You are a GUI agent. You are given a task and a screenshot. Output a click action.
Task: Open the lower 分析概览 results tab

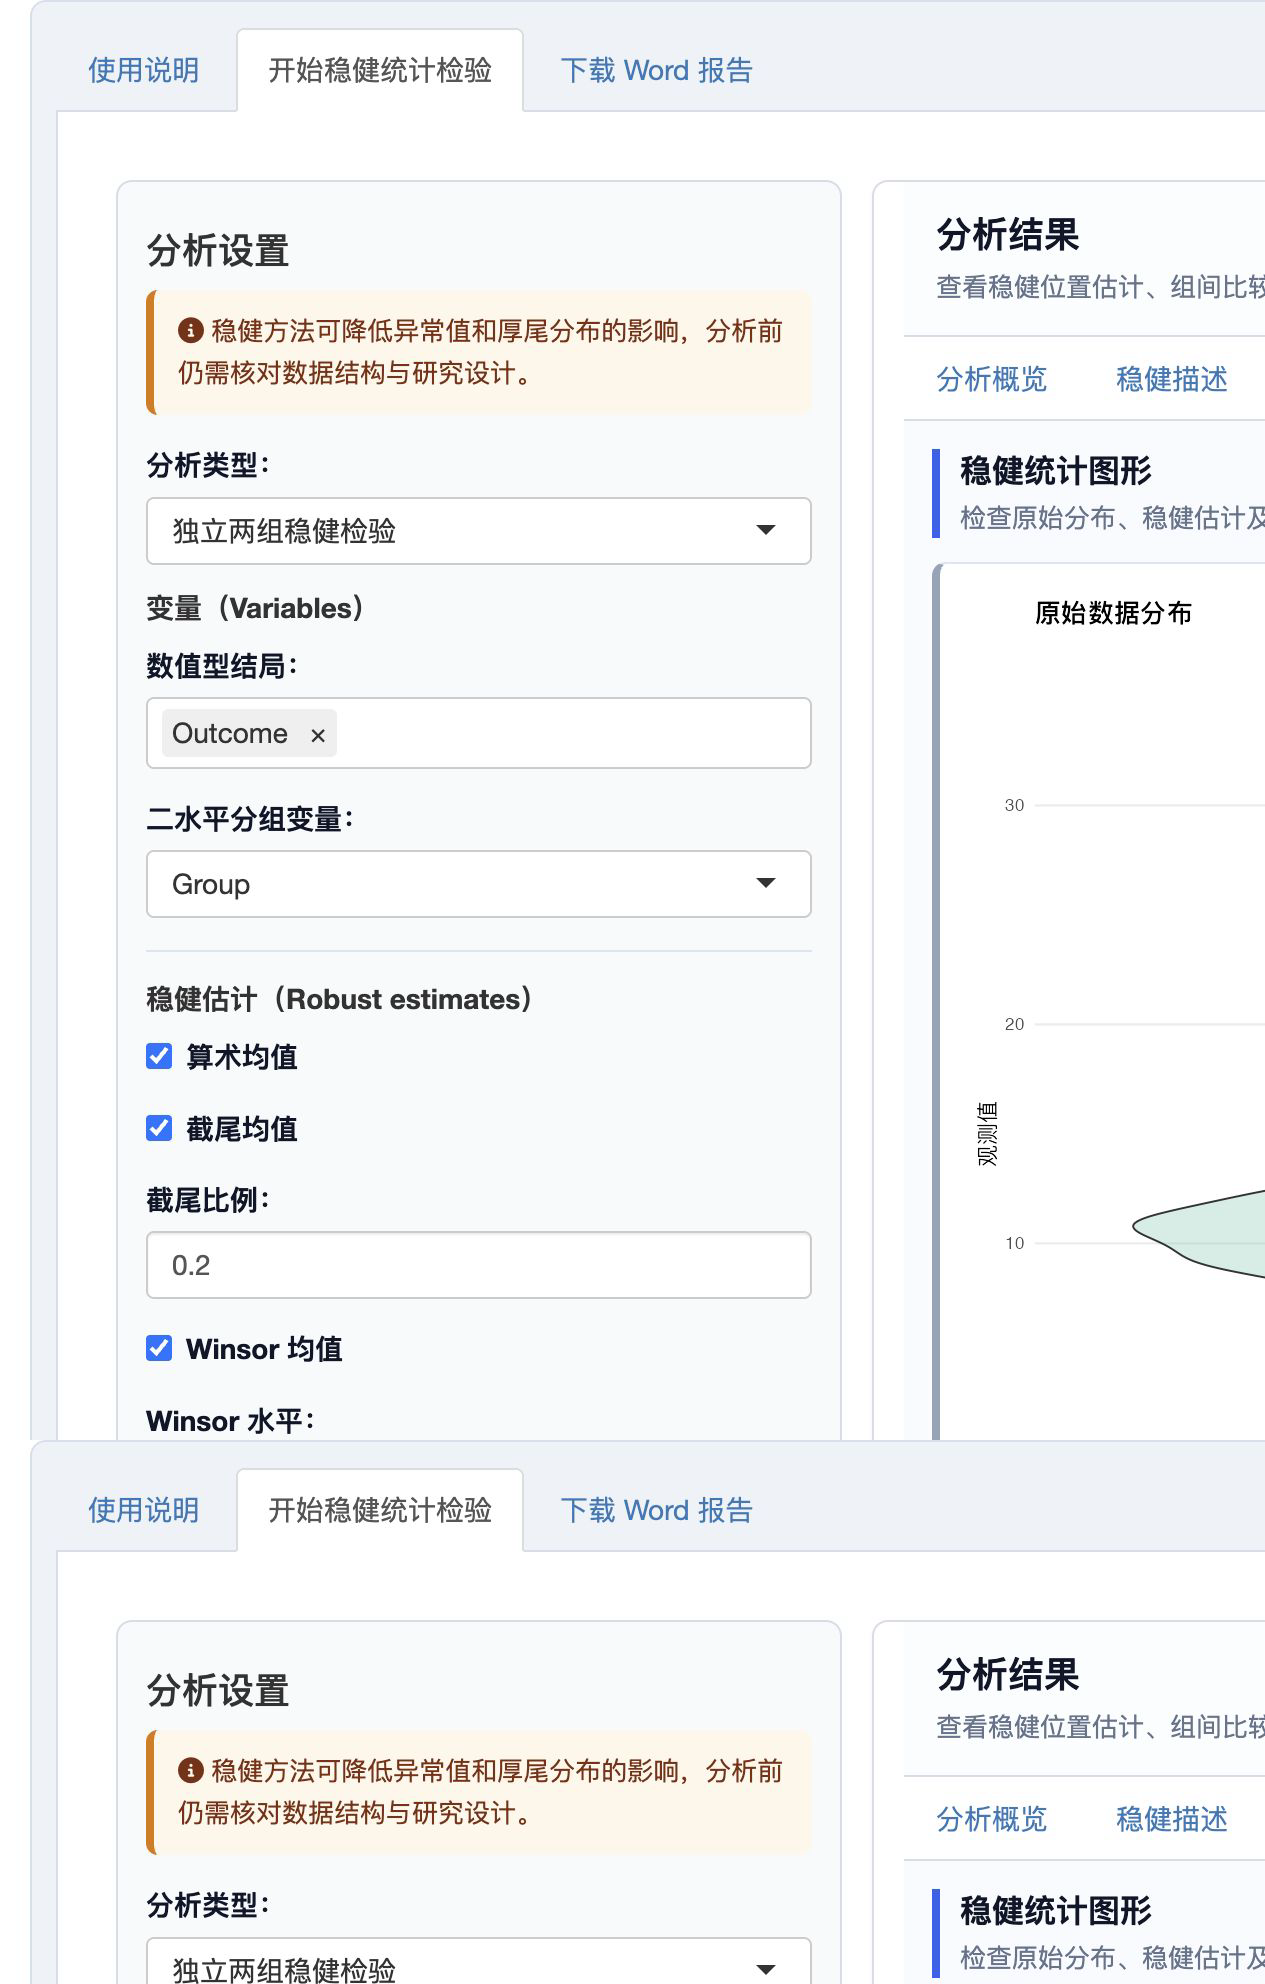[x=991, y=1819]
